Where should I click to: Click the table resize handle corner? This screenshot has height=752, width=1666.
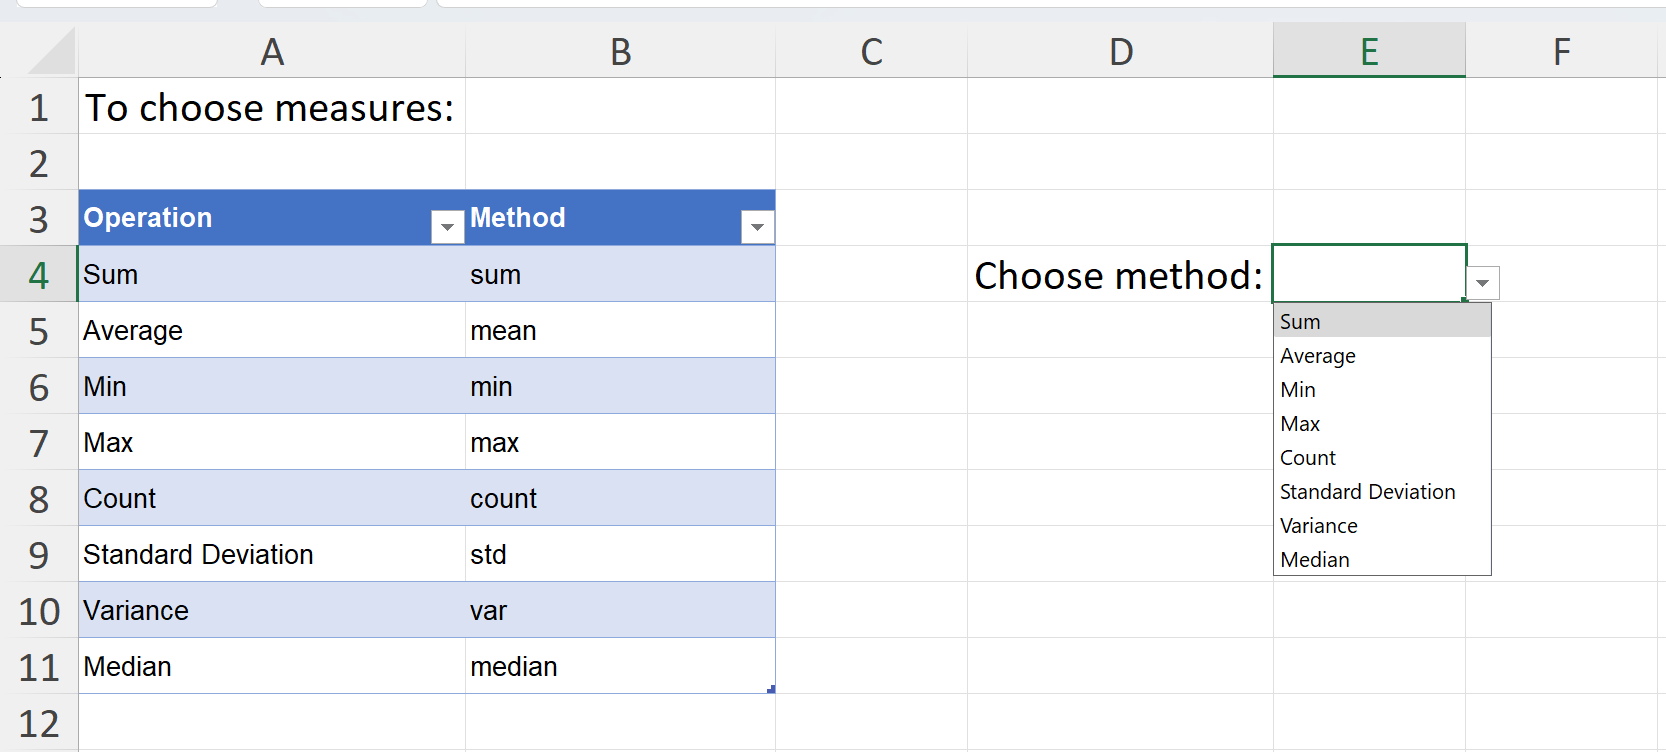771,689
